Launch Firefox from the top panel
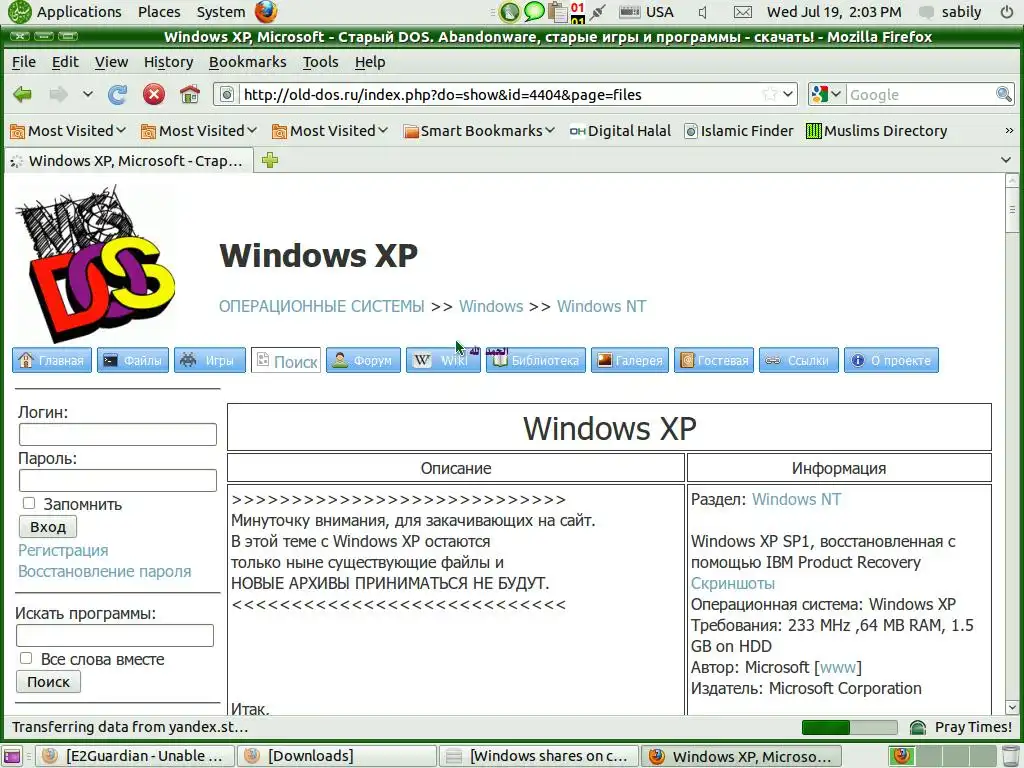 pos(266,12)
